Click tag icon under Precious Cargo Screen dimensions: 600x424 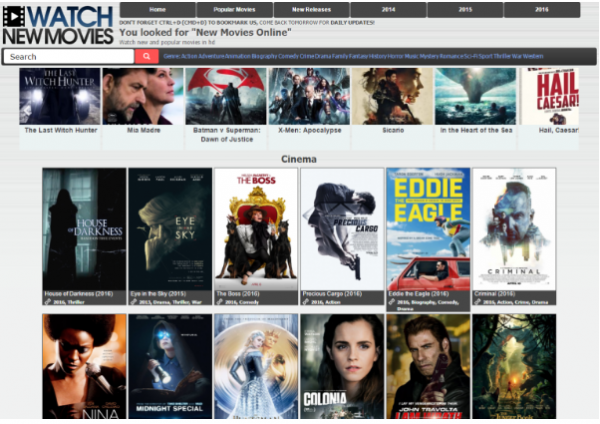[306, 301]
